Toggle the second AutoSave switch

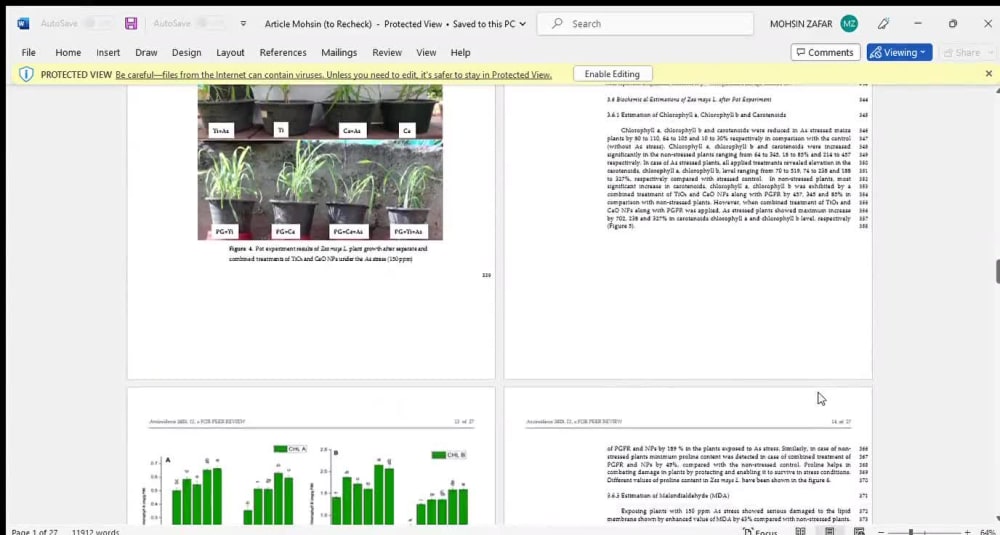point(210,24)
